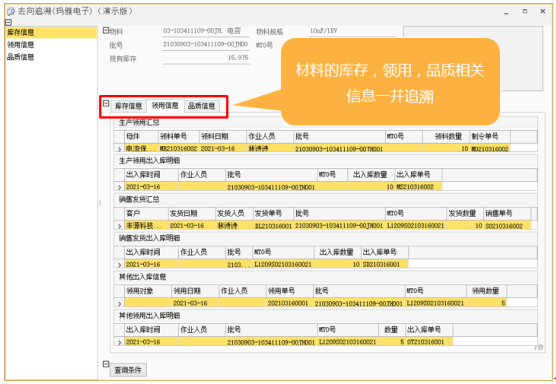The image size is (556, 384).
Task: Click the 现有库存 value field
Action: click(206, 58)
